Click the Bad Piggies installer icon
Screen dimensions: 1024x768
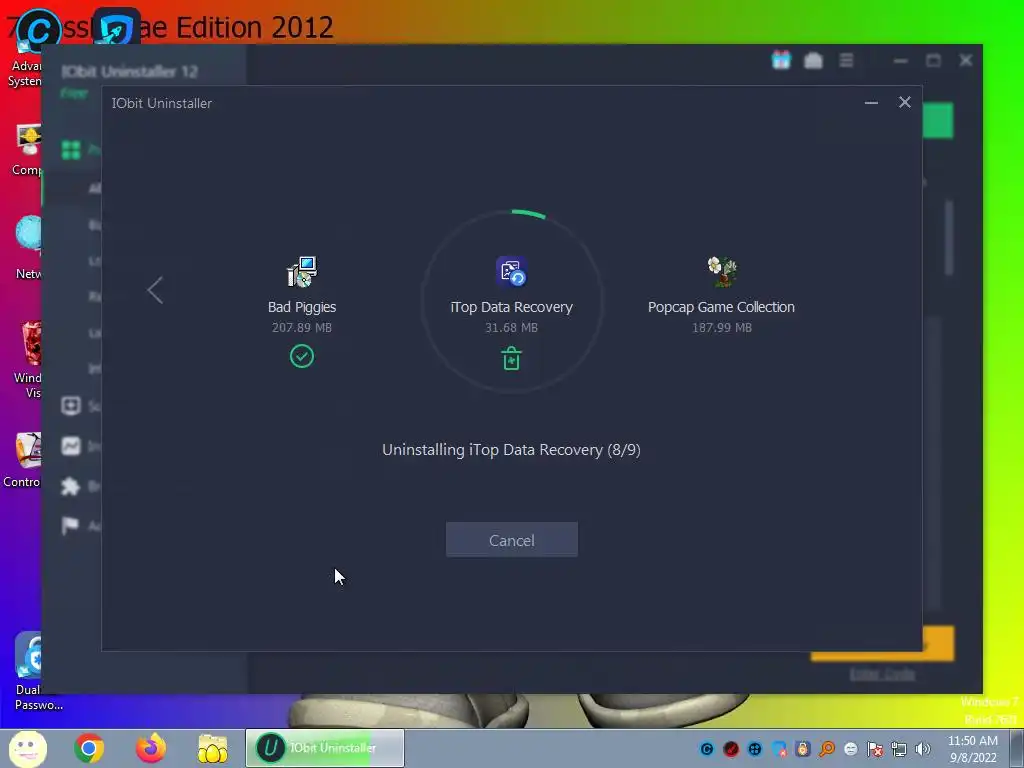(302, 272)
